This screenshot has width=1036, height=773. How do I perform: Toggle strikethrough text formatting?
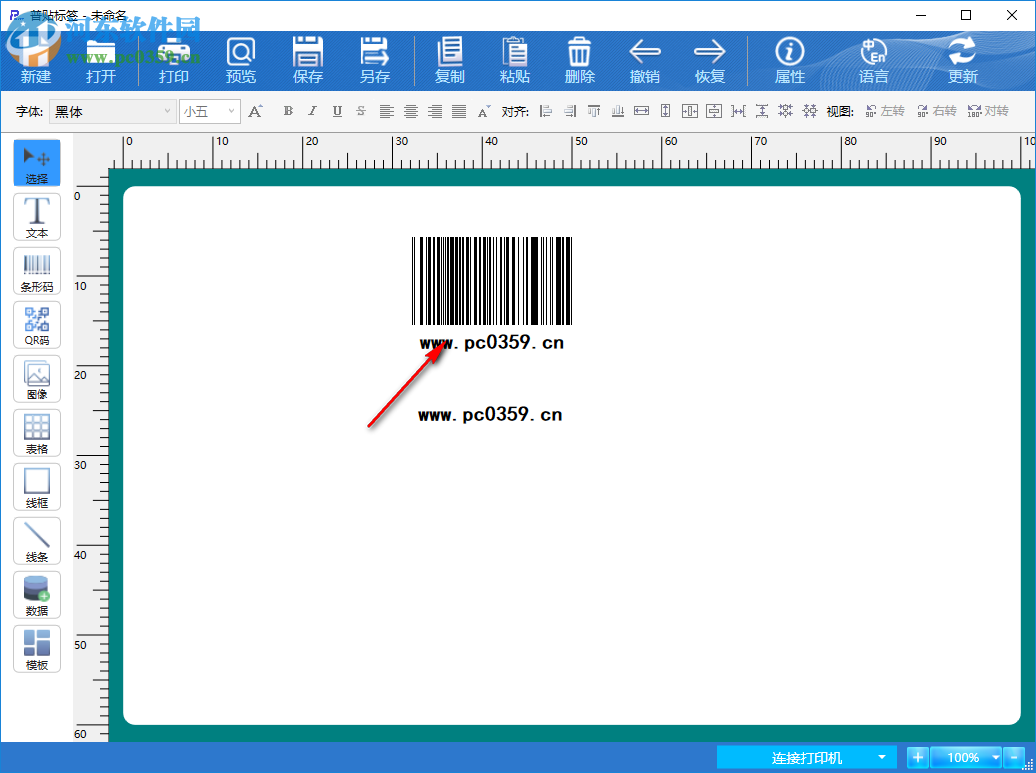[361, 111]
